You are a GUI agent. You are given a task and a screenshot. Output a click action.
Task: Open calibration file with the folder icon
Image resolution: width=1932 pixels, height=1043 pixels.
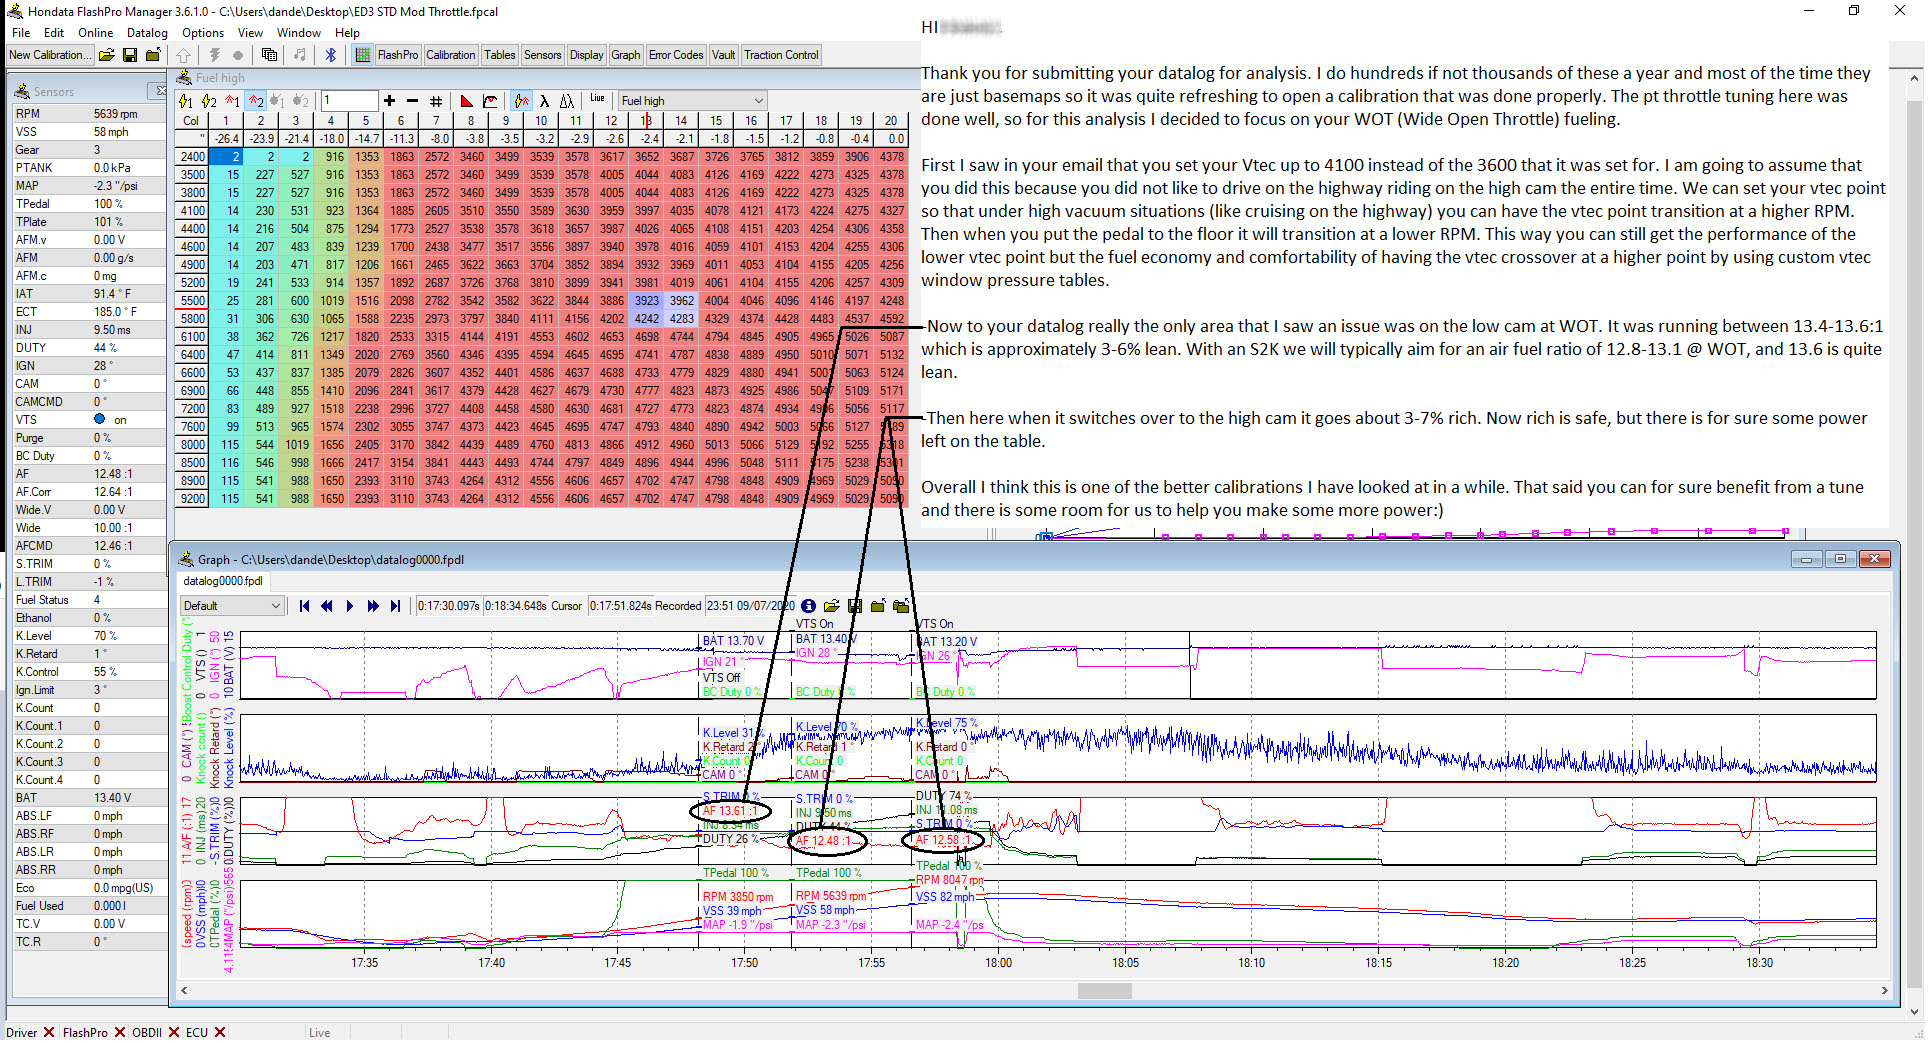107,55
